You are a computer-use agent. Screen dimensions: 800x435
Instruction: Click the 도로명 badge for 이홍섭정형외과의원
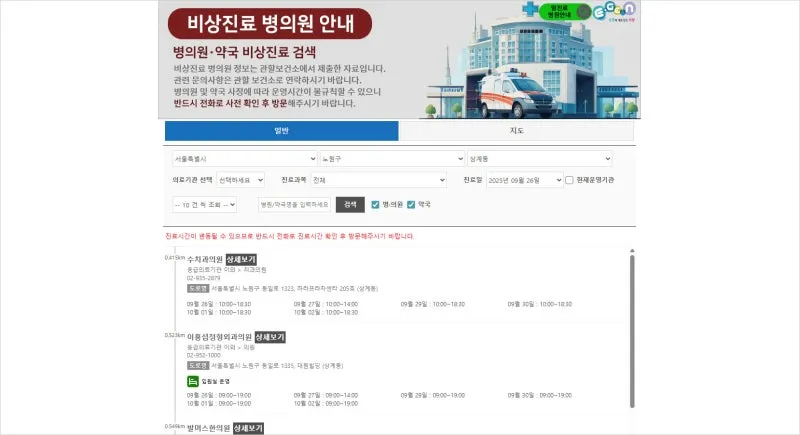(x=197, y=364)
